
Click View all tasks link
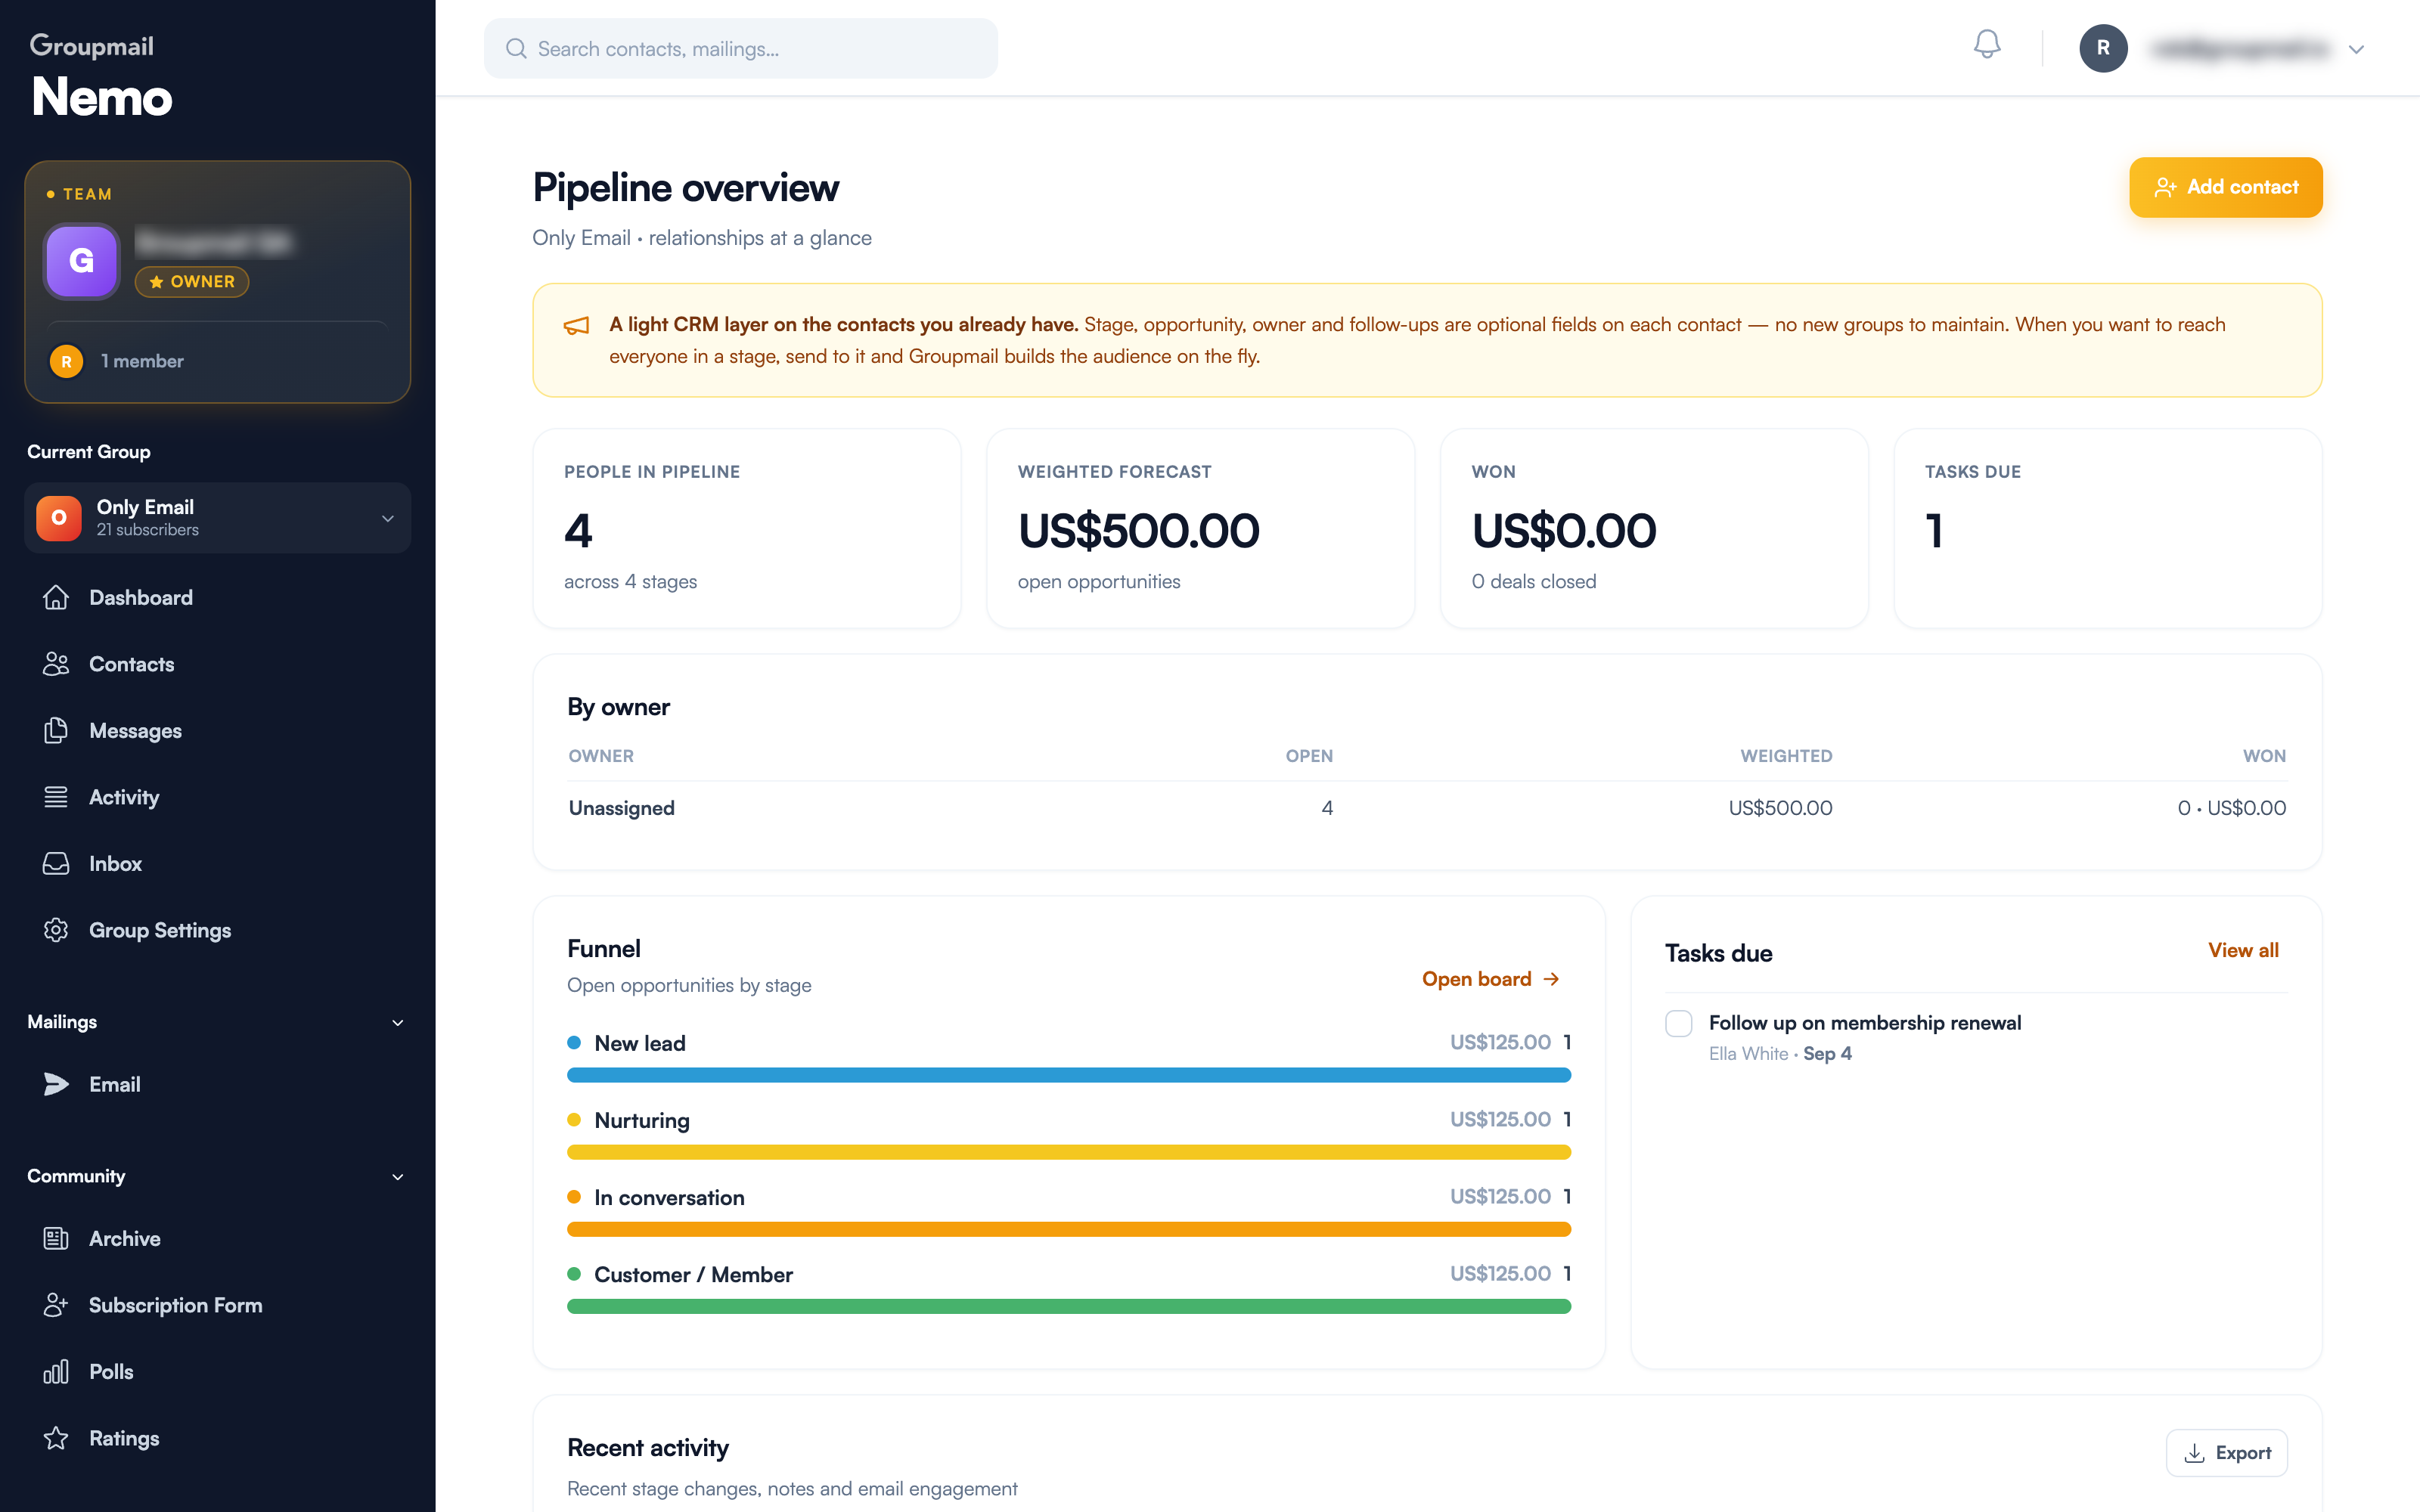coord(2243,950)
